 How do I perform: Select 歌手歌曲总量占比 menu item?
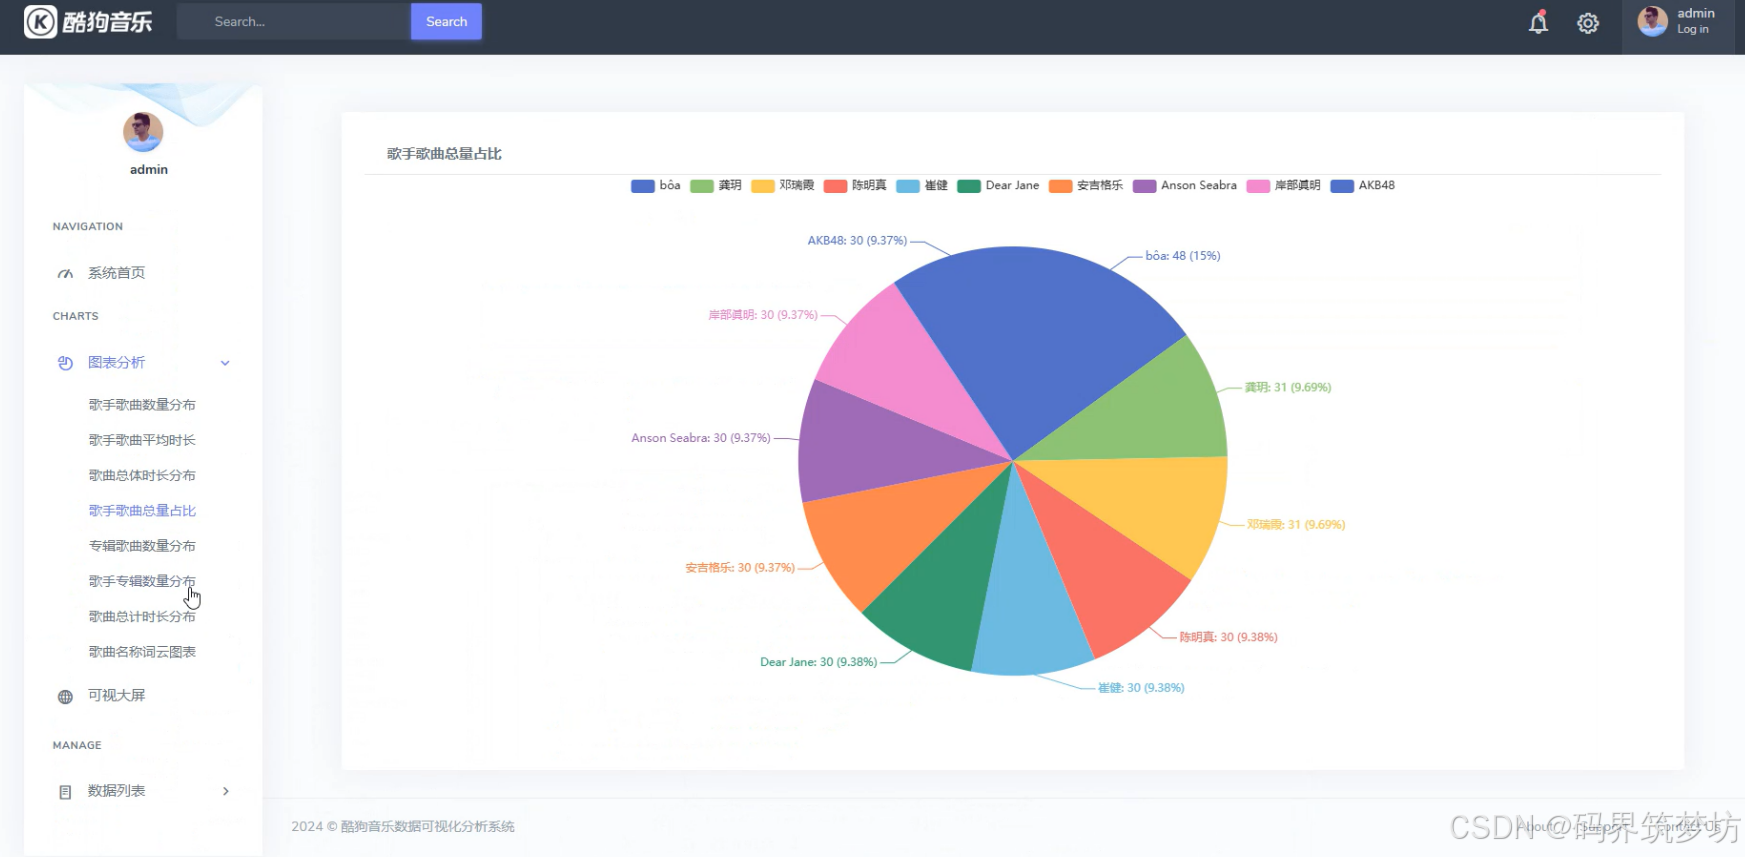pos(142,511)
